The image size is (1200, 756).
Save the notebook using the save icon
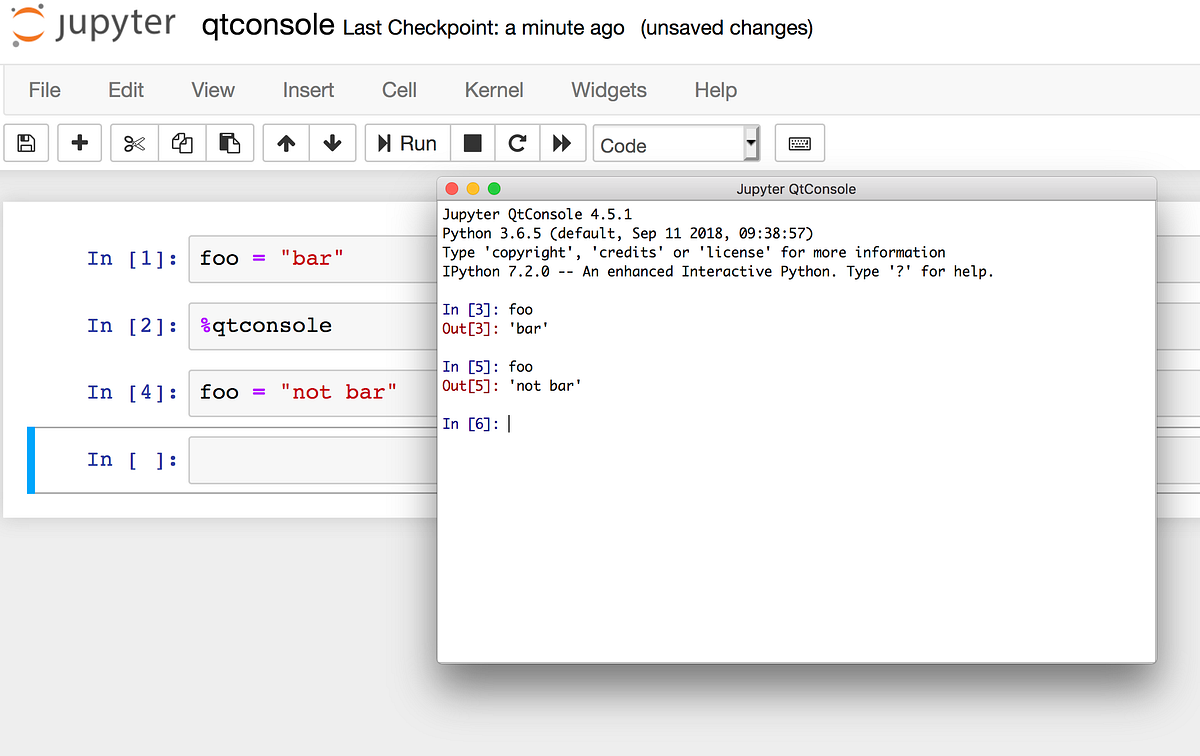[x=26, y=143]
